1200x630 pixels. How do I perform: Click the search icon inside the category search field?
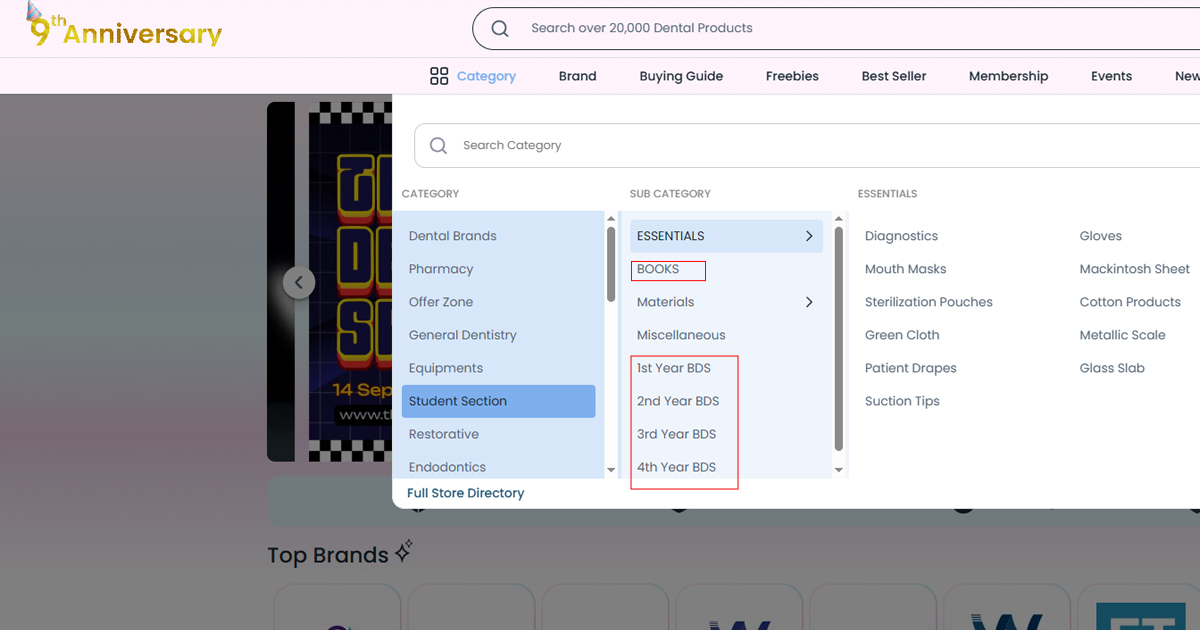click(x=438, y=145)
